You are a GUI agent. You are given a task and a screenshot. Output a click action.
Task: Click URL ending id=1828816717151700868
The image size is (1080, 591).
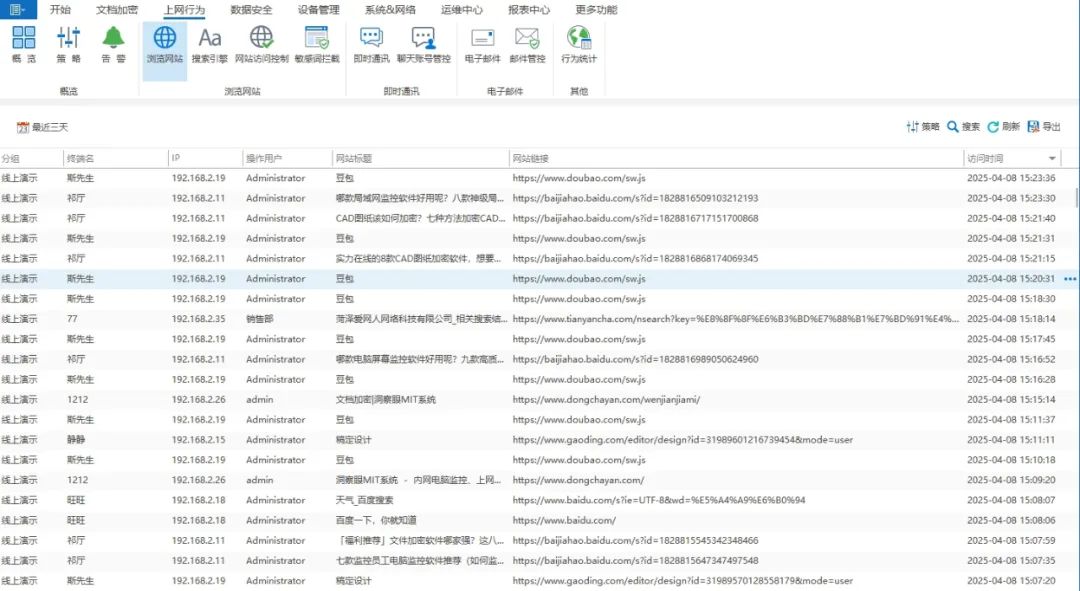coord(635,218)
